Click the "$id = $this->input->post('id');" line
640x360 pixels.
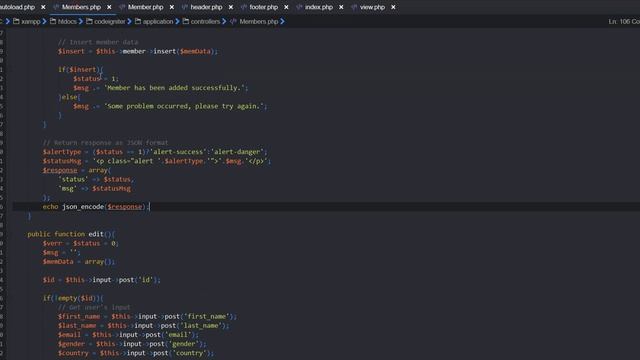pos(102,280)
